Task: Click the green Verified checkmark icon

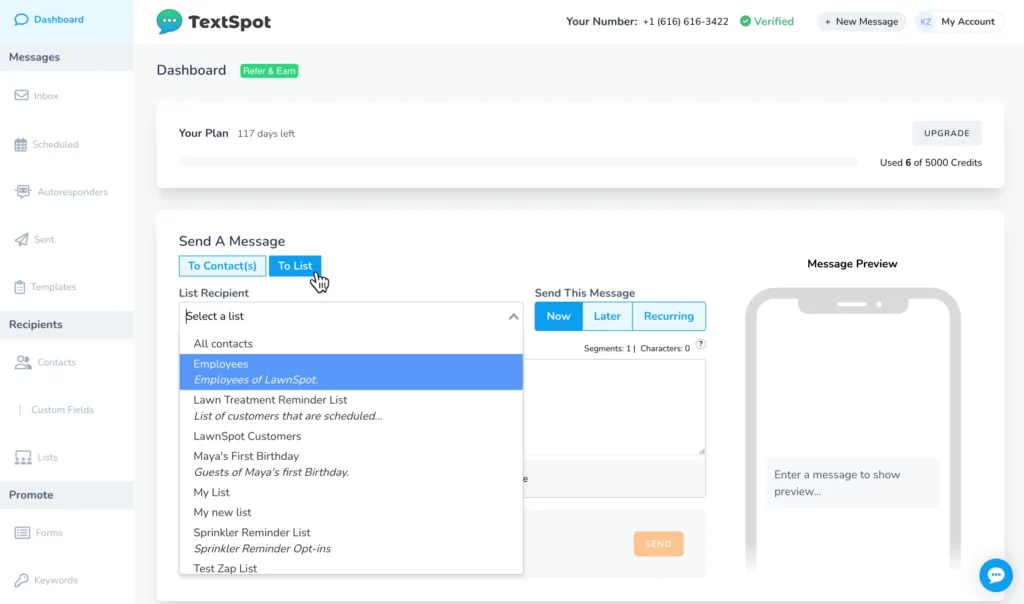Action: coord(745,22)
